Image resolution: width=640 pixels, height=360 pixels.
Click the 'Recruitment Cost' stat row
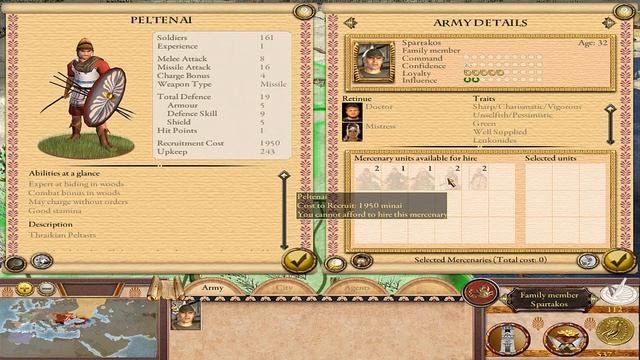(221, 143)
